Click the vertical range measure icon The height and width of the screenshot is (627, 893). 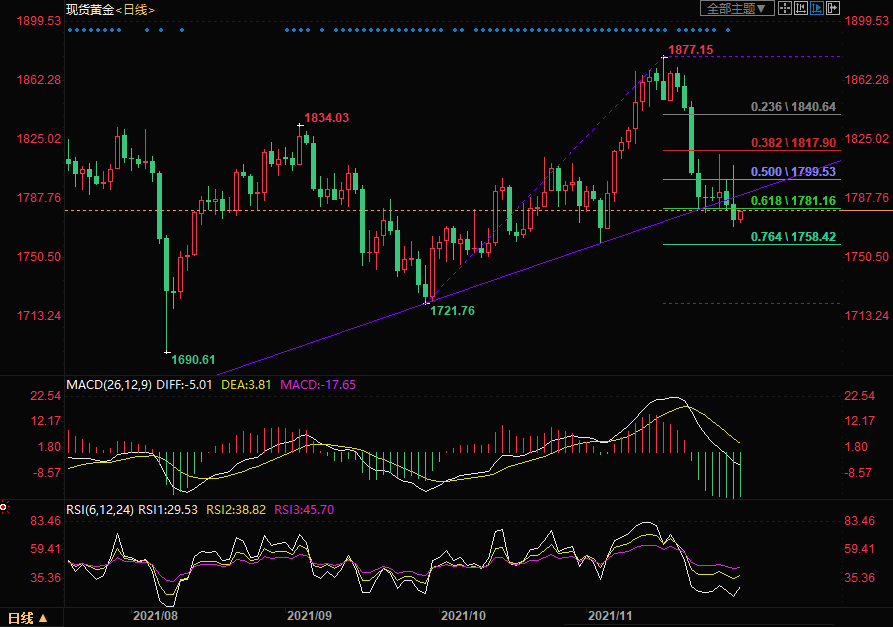pyautogui.click(x=801, y=9)
